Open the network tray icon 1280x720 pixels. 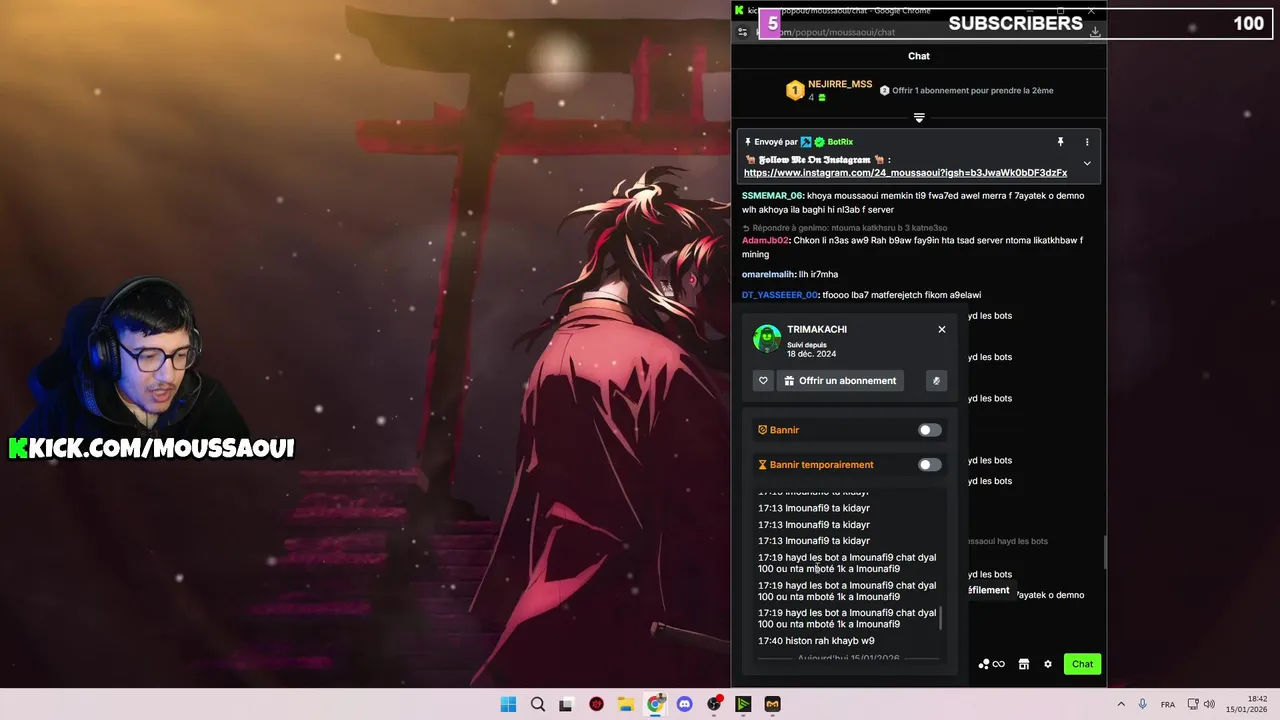(1194, 704)
